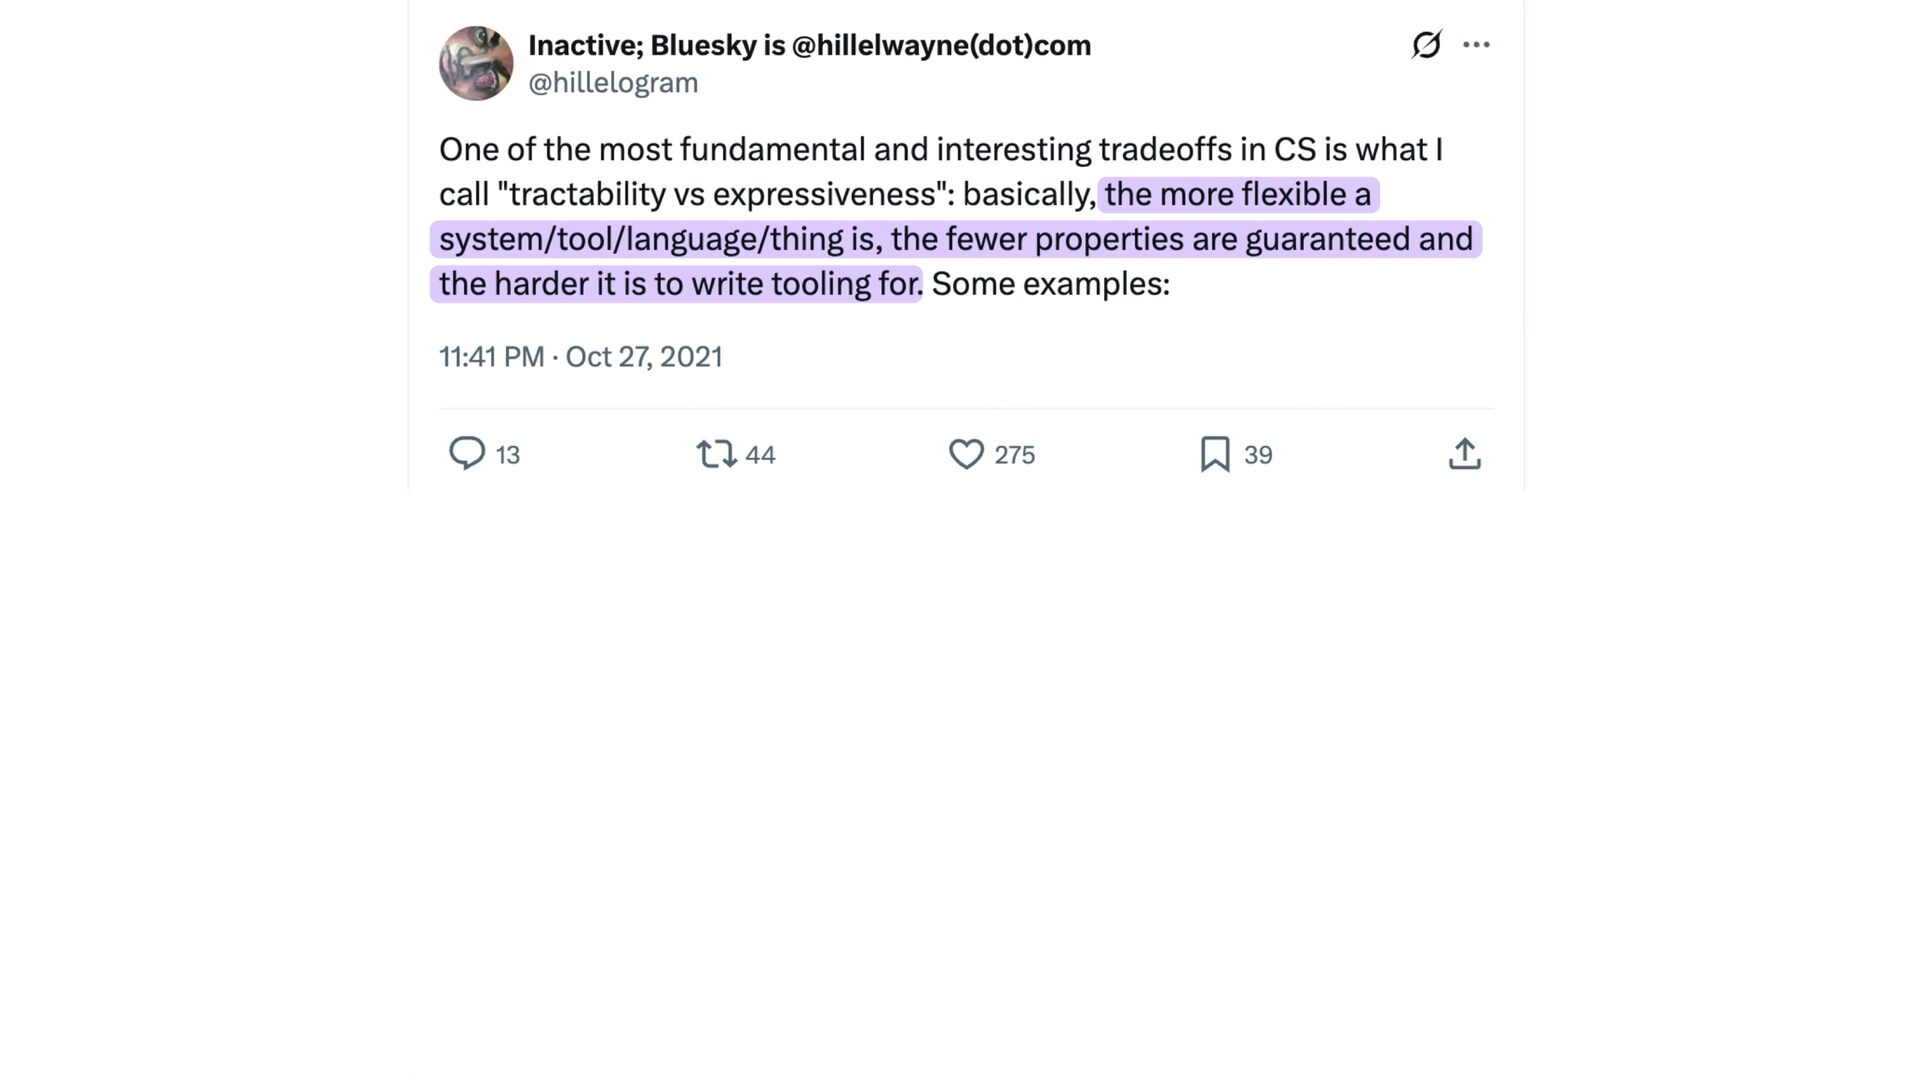Viewport: 1920px width, 1080px height.
Task: Click the '11:41 PM · Oct 27, 2021' timestamp
Action: click(580, 357)
